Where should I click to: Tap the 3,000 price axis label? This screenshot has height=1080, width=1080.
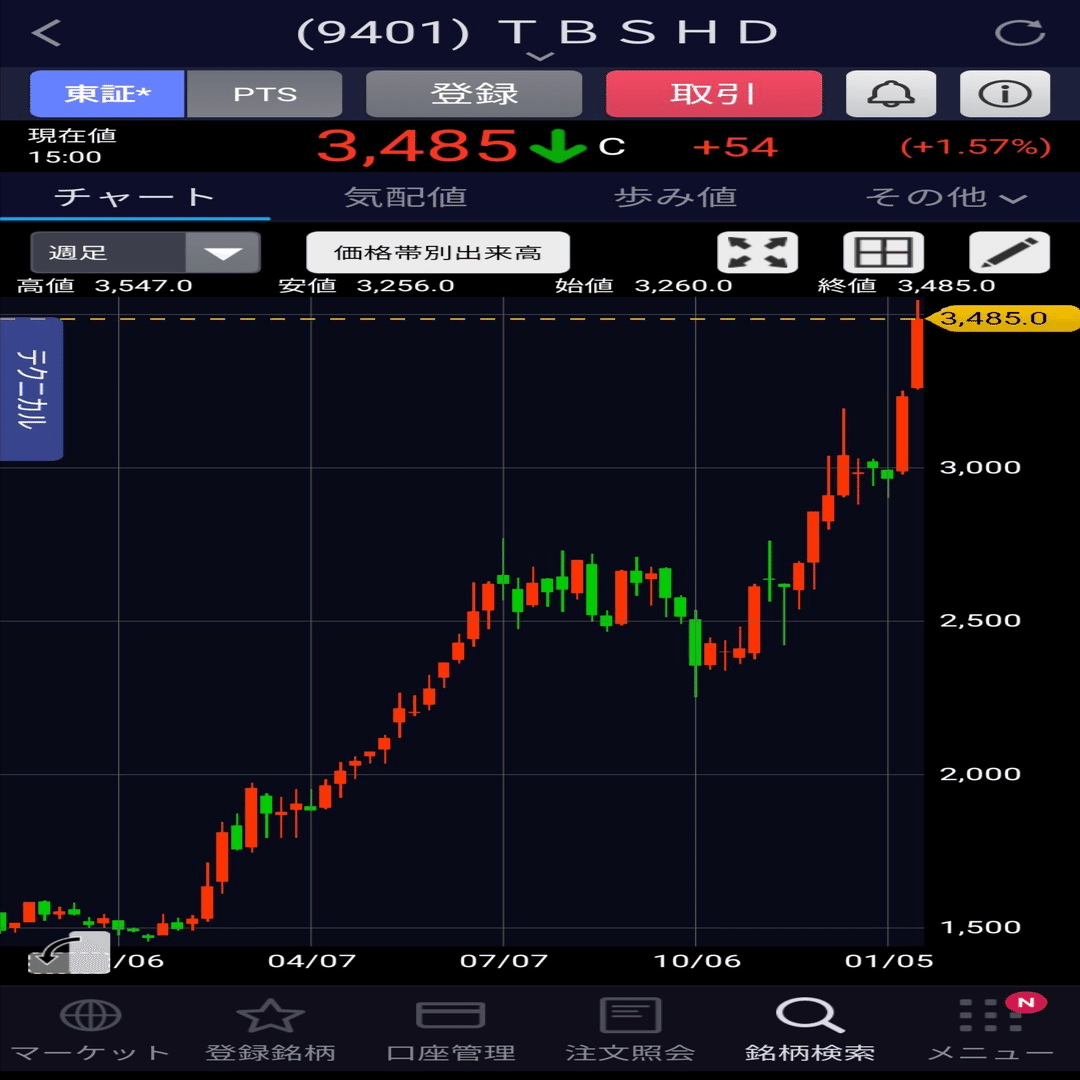pos(980,467)
